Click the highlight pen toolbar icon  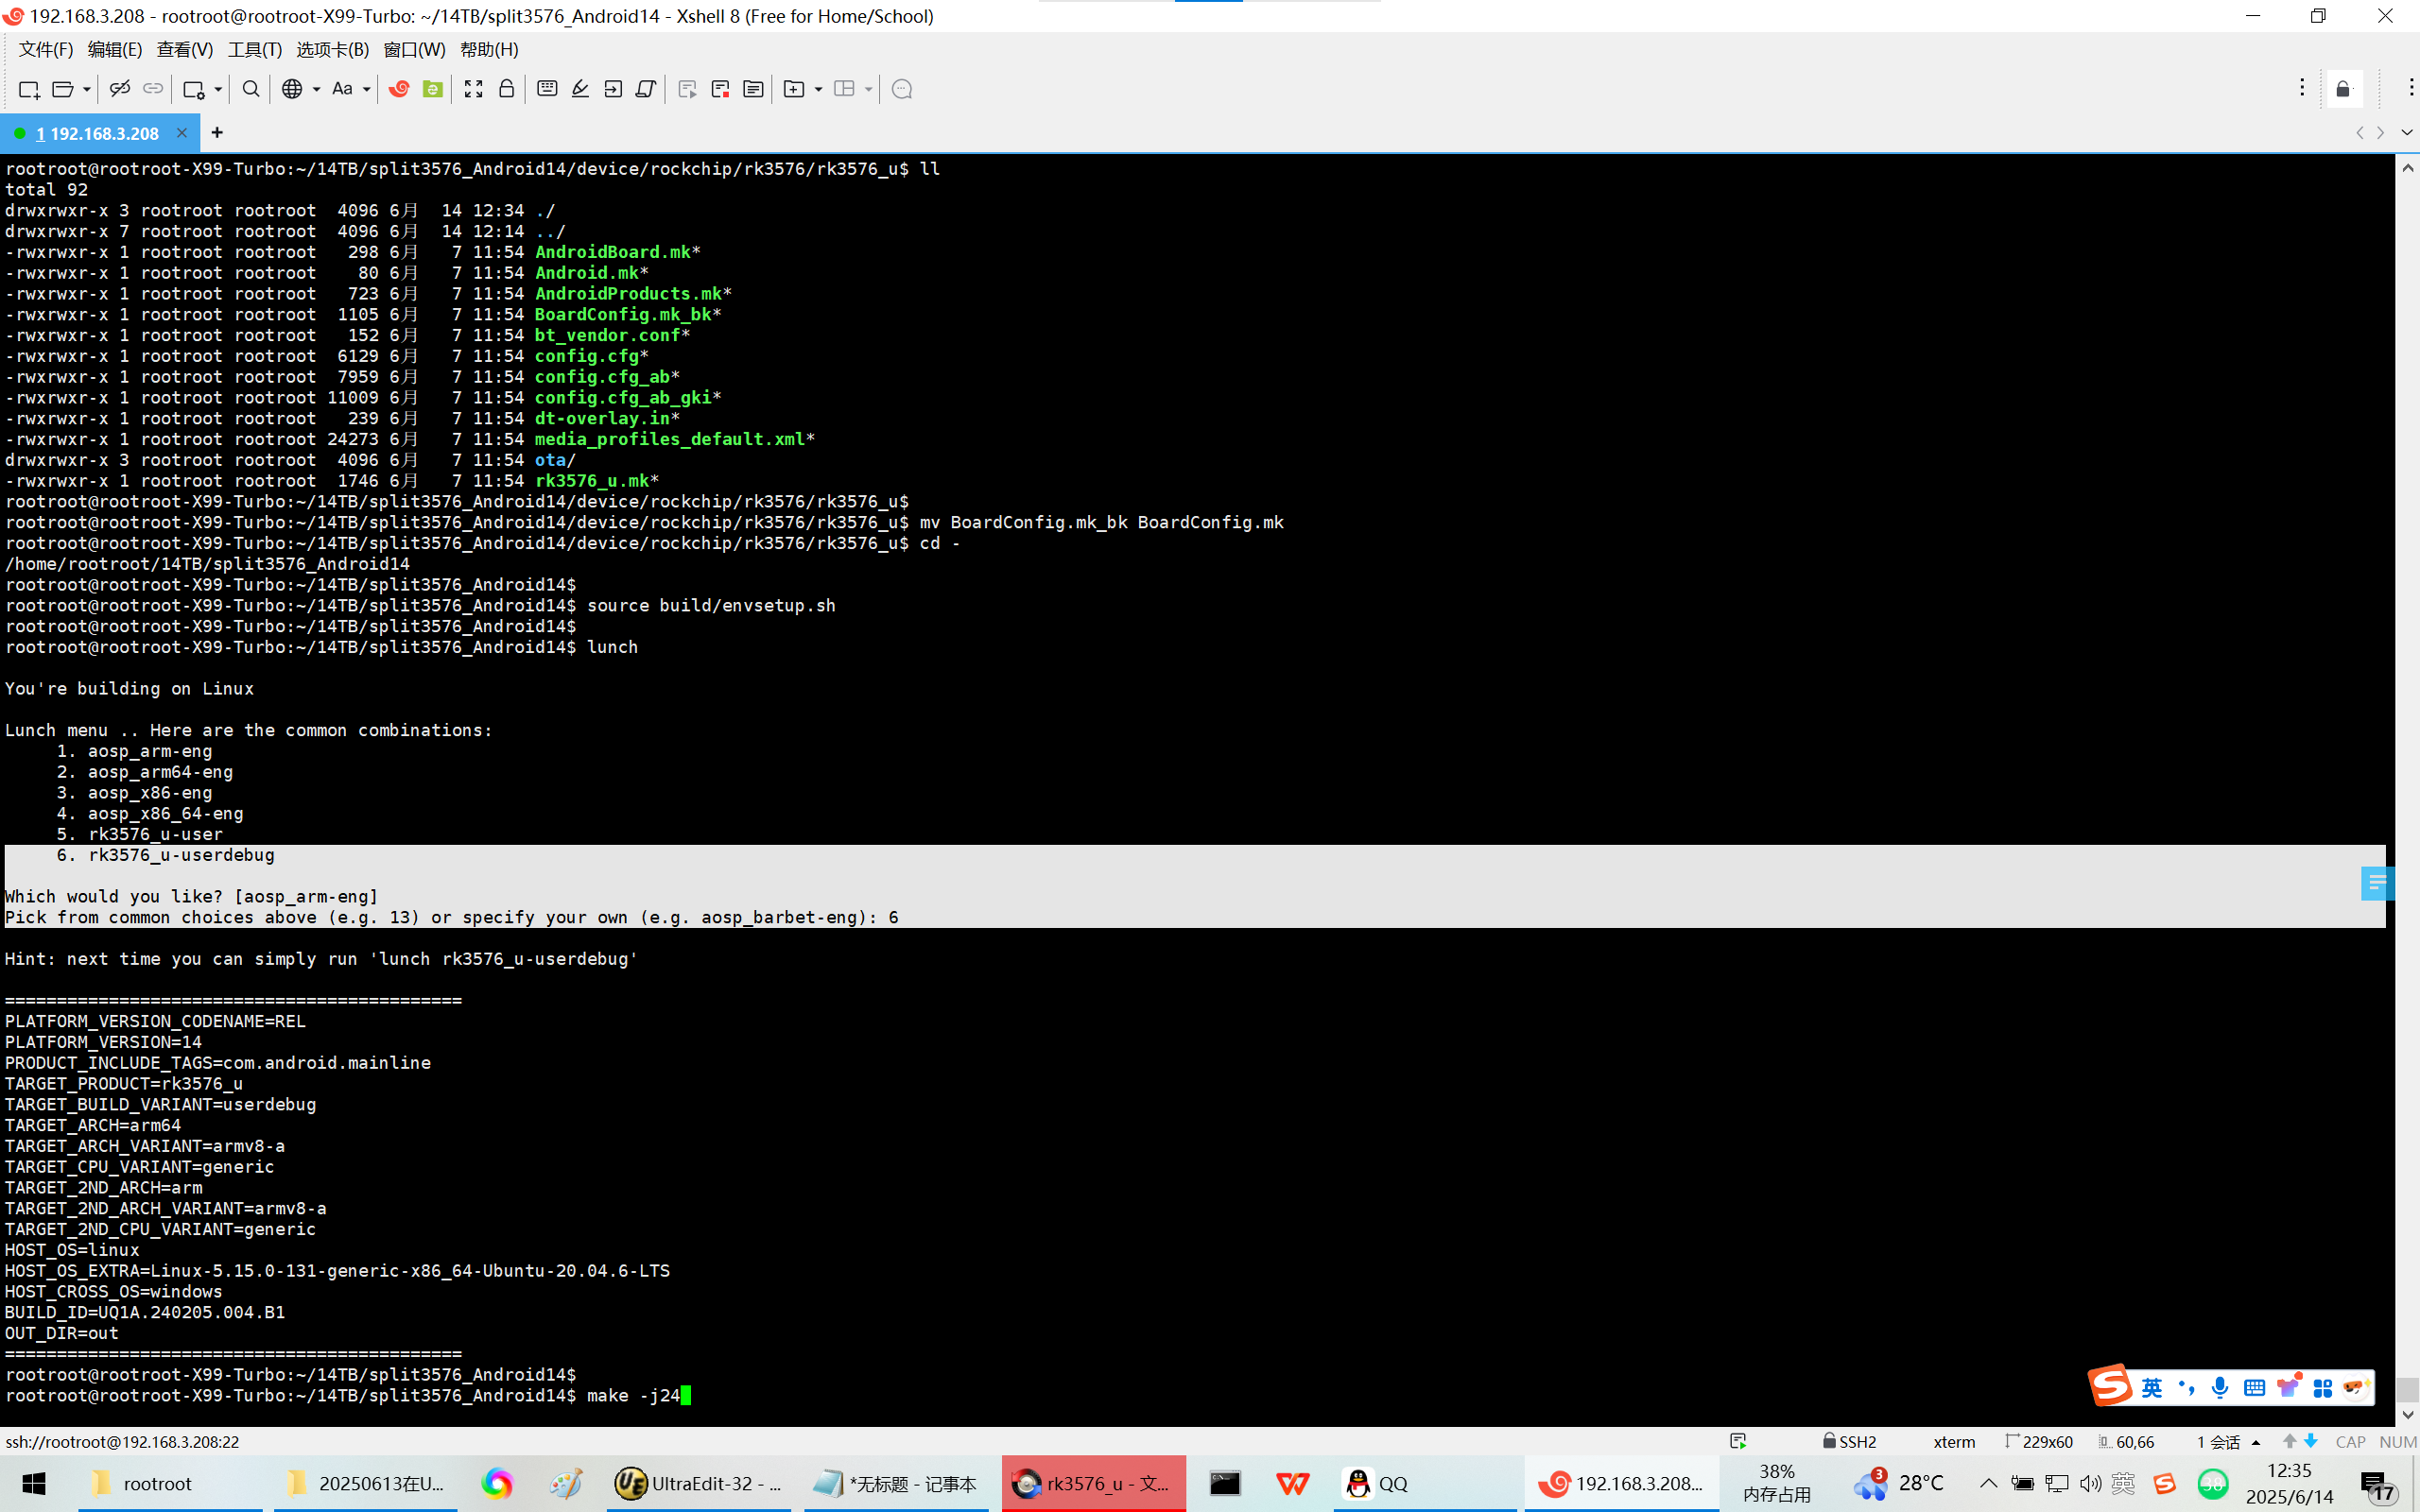point(580,89)
